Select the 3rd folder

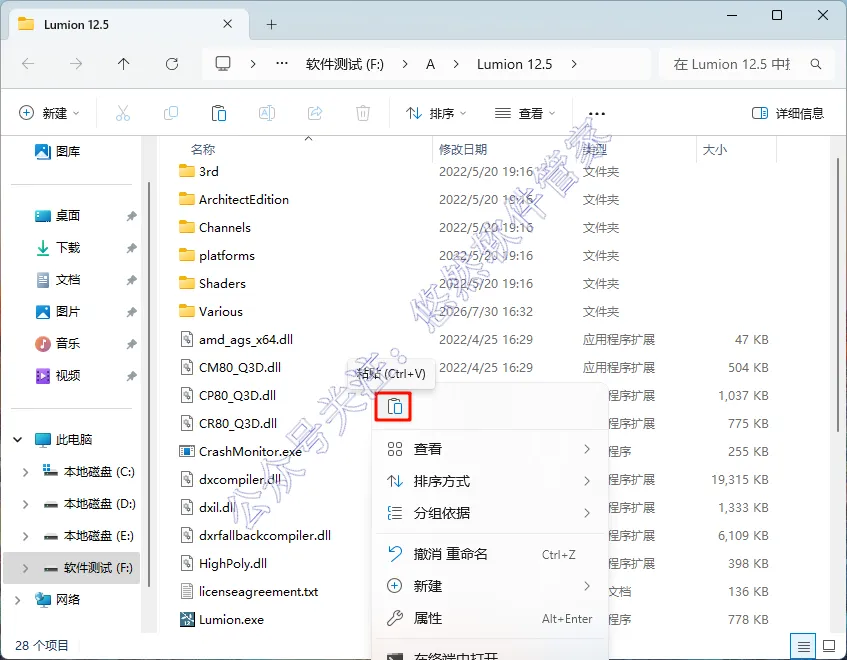pyautogui.click(x=199, y=171)
